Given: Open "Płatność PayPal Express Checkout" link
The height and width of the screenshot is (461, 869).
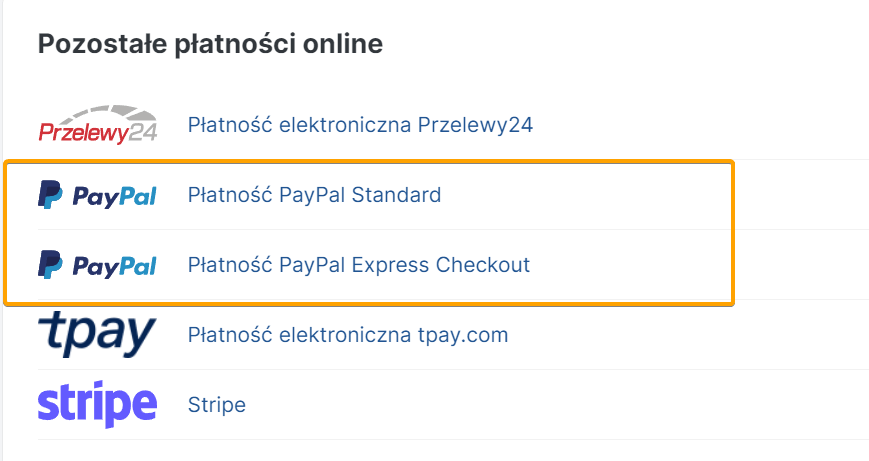Looking at the screenshot, I should tap(358, 265).
